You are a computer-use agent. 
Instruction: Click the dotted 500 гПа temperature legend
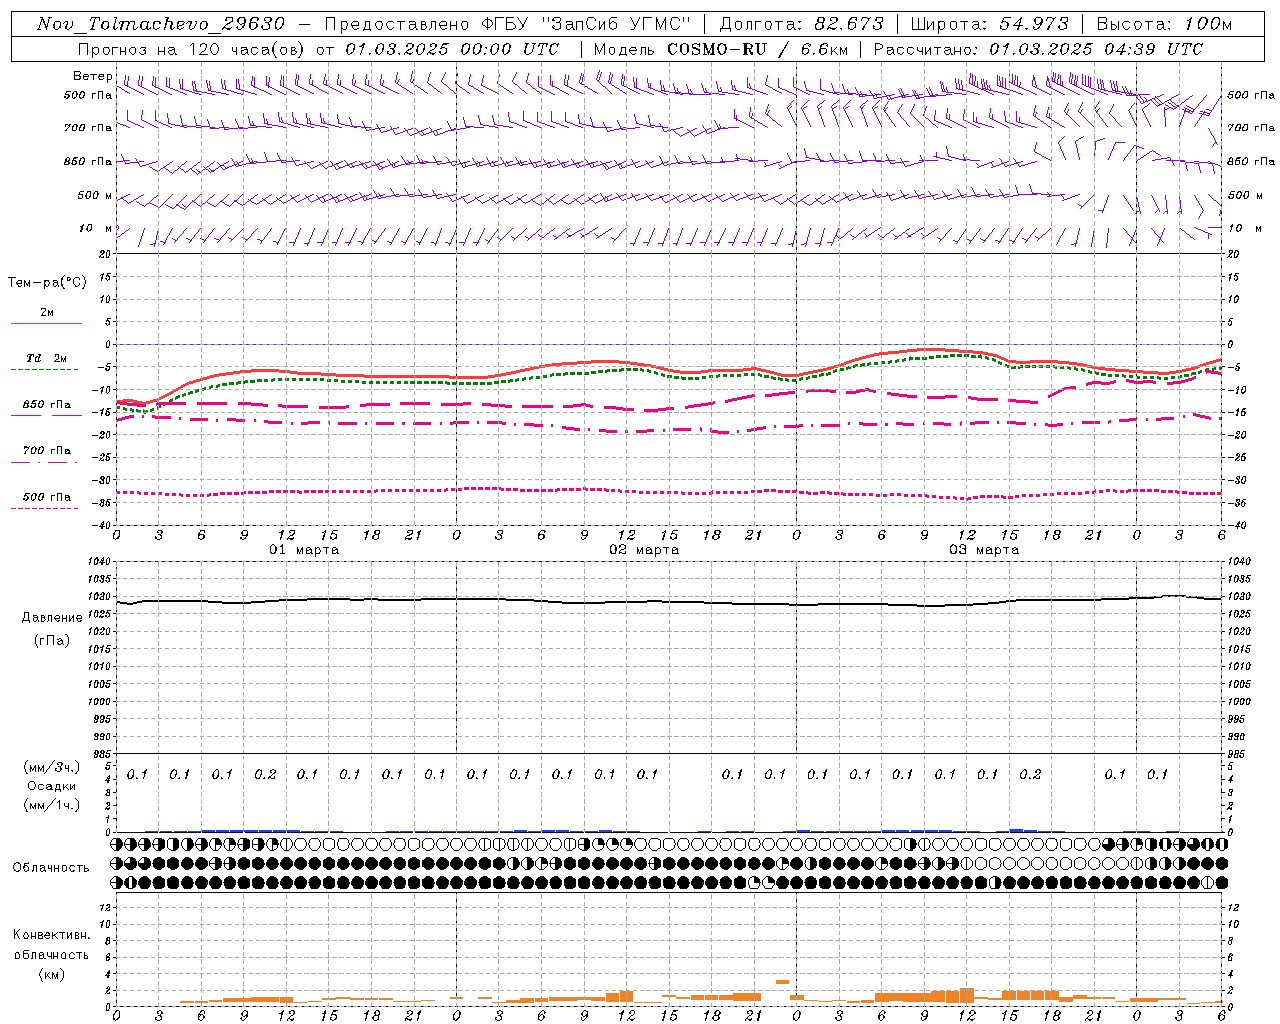(46, 501)
